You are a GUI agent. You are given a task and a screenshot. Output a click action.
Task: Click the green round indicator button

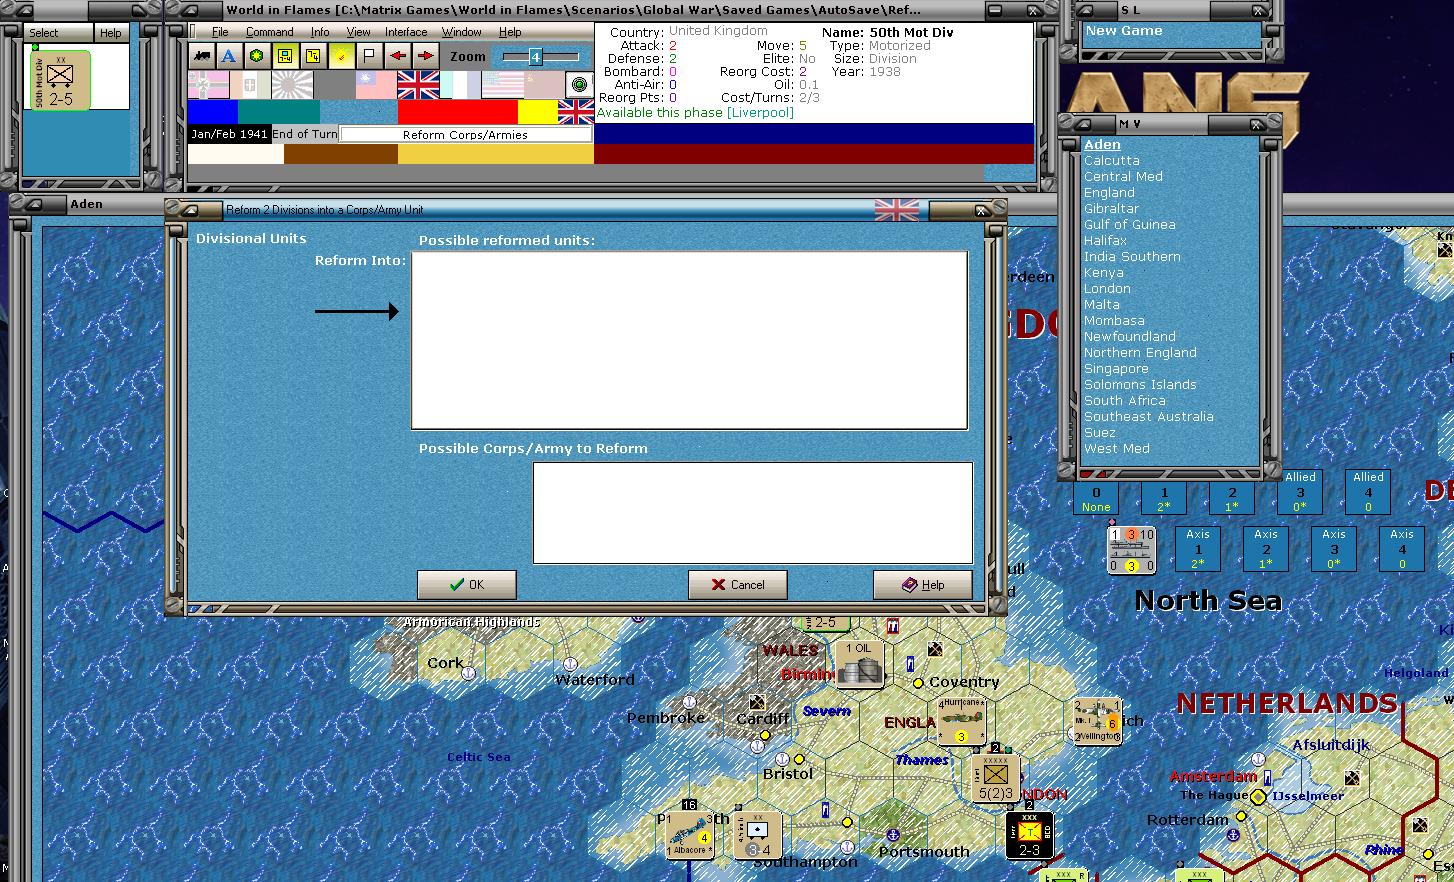(x=579, y=84)
